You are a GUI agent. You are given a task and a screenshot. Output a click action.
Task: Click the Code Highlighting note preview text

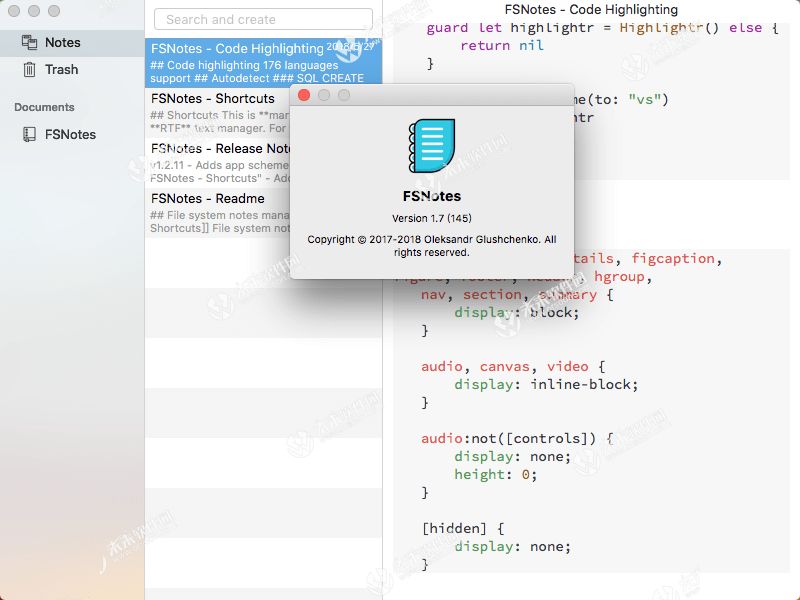click(257, 71)
